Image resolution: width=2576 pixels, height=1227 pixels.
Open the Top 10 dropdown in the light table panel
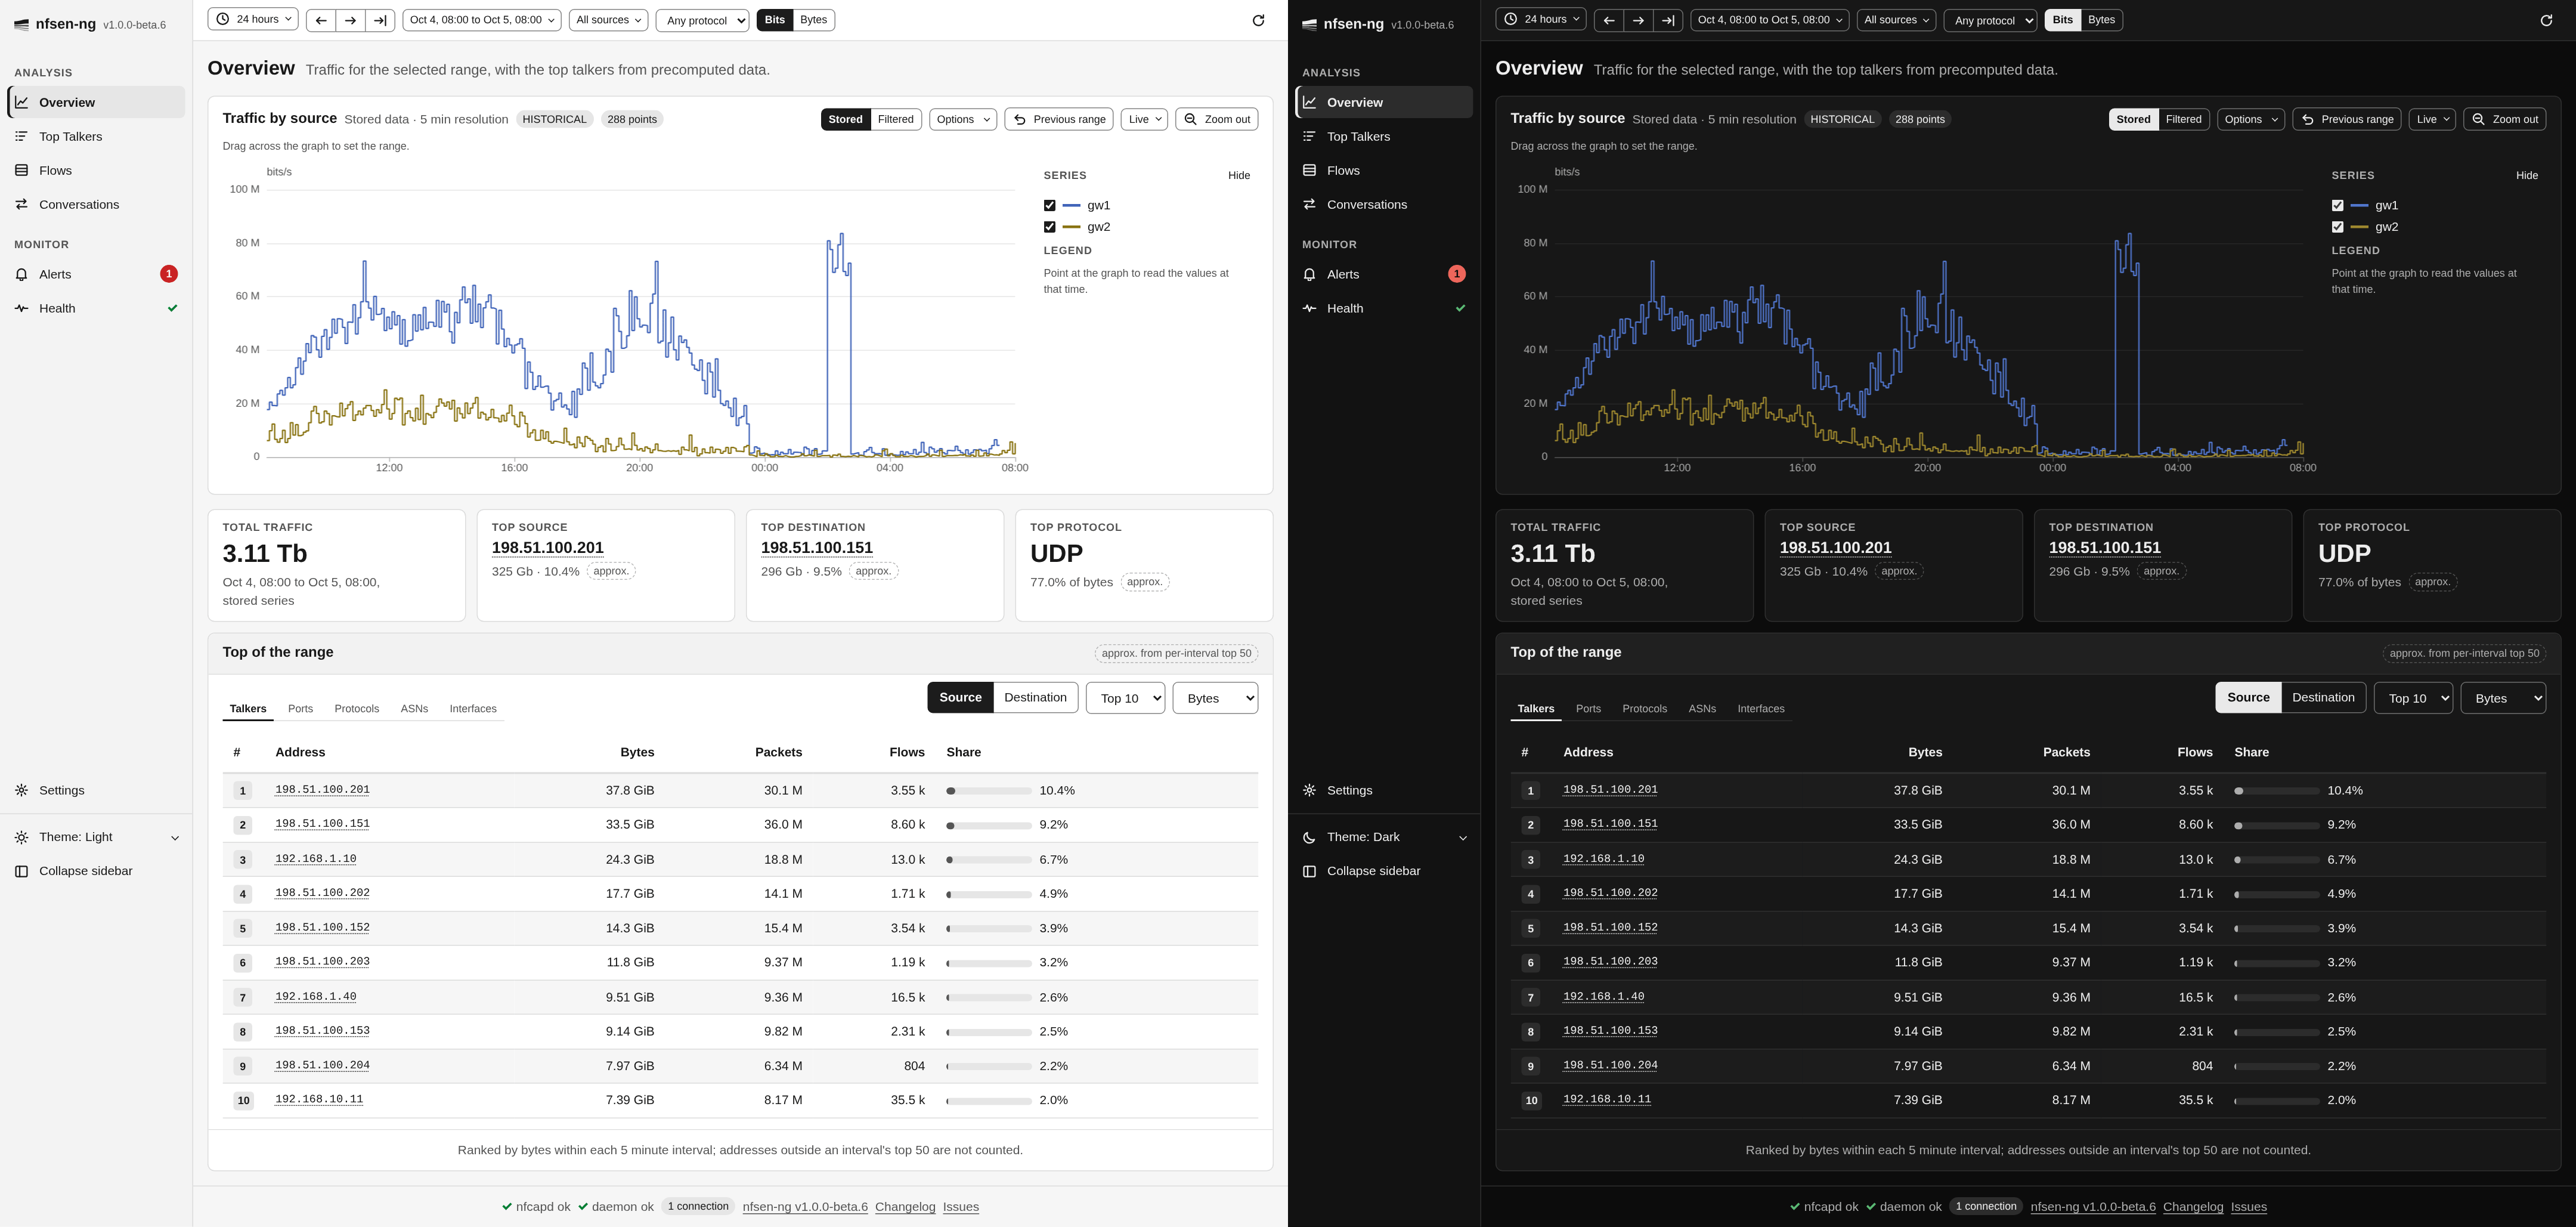(x=1125, y=698)
